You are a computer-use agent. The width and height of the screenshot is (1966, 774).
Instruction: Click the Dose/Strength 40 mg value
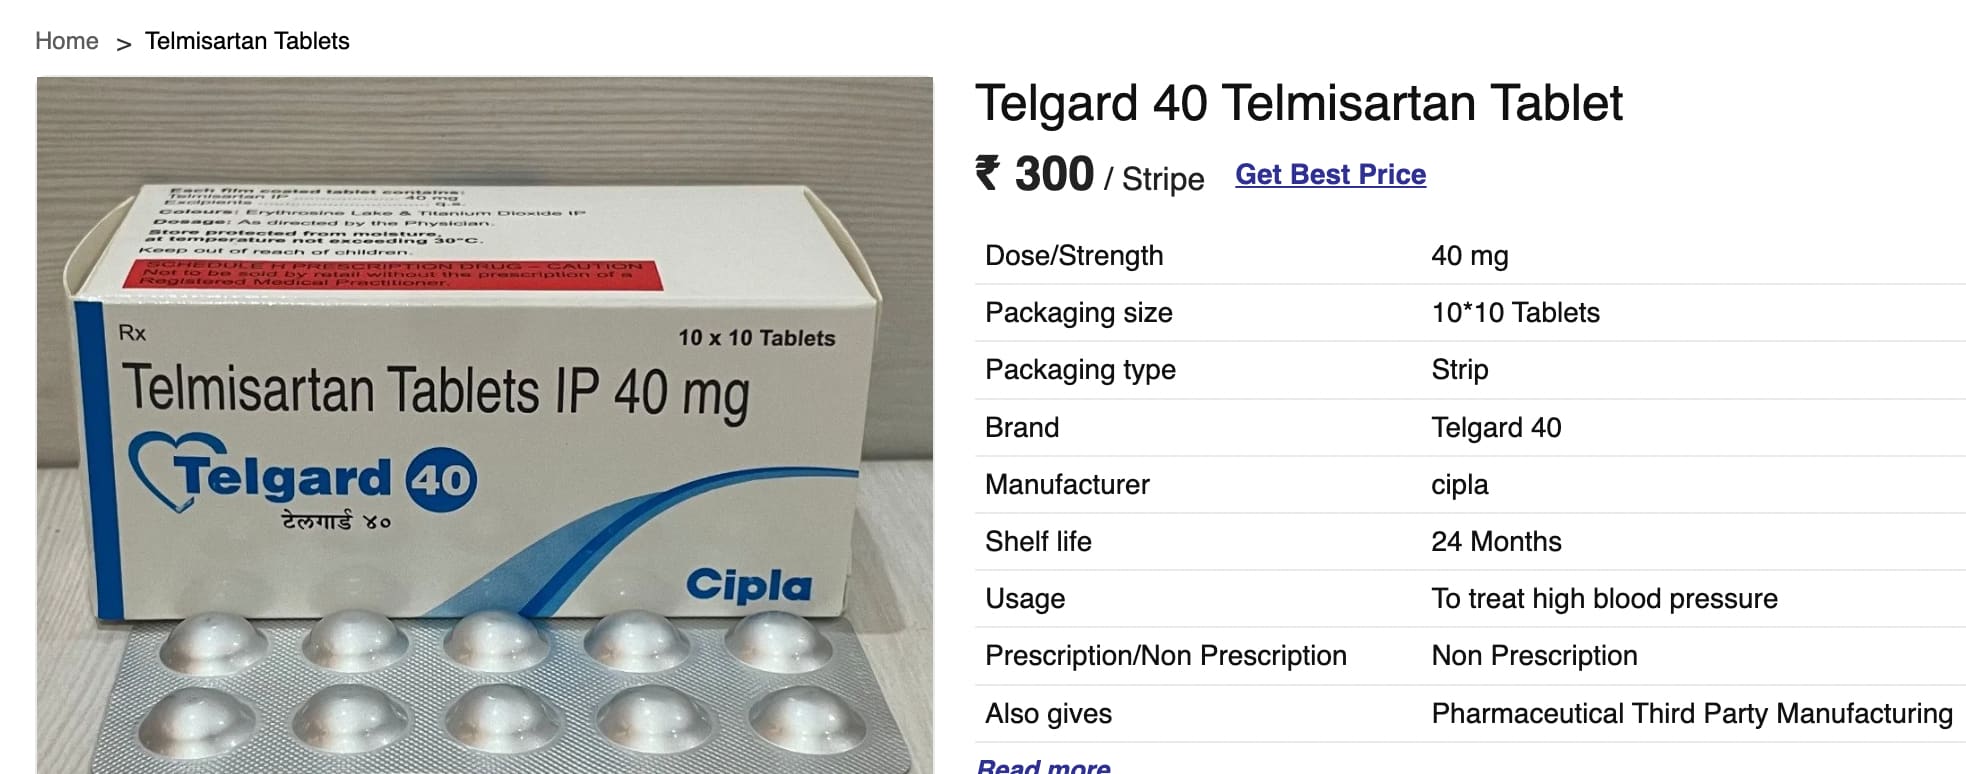pos(1469,256)
